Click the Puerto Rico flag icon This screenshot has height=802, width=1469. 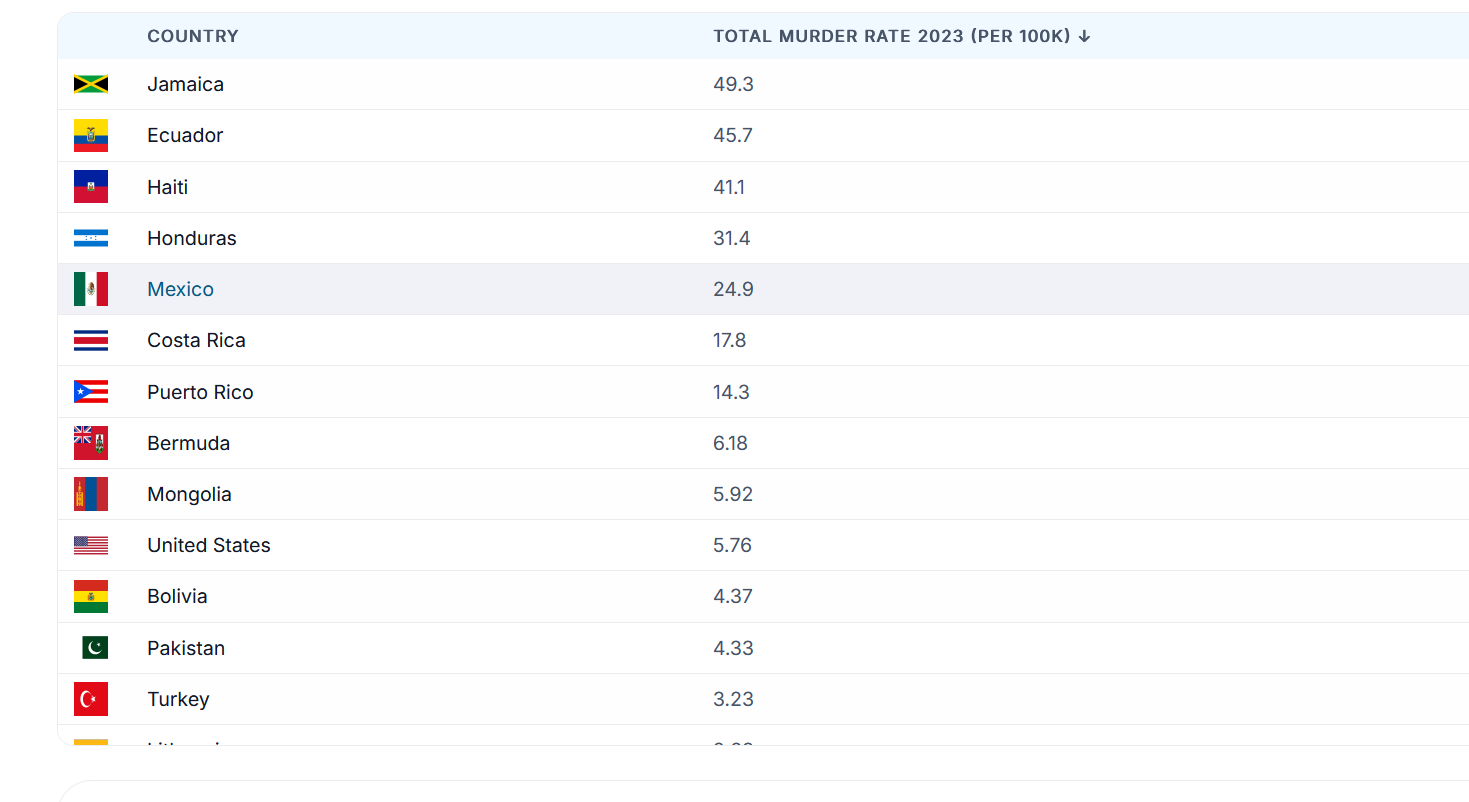pyautogui.click(x=91, y=392)
